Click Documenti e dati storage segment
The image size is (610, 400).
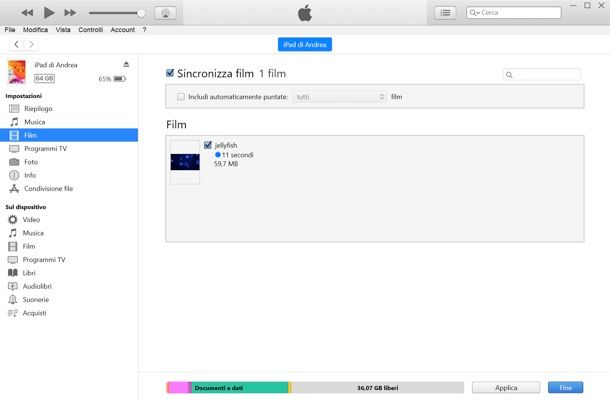click(240, 388)
